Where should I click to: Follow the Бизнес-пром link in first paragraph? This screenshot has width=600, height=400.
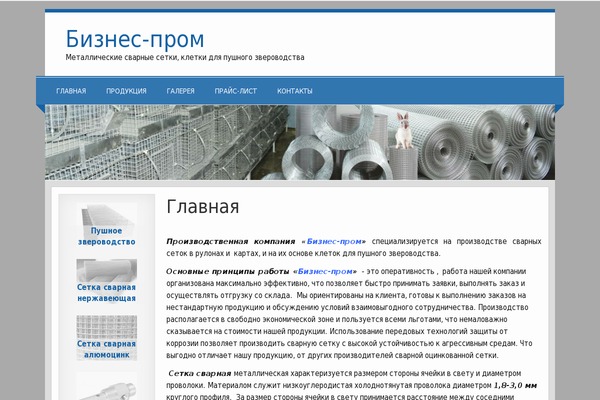[334, 242]
